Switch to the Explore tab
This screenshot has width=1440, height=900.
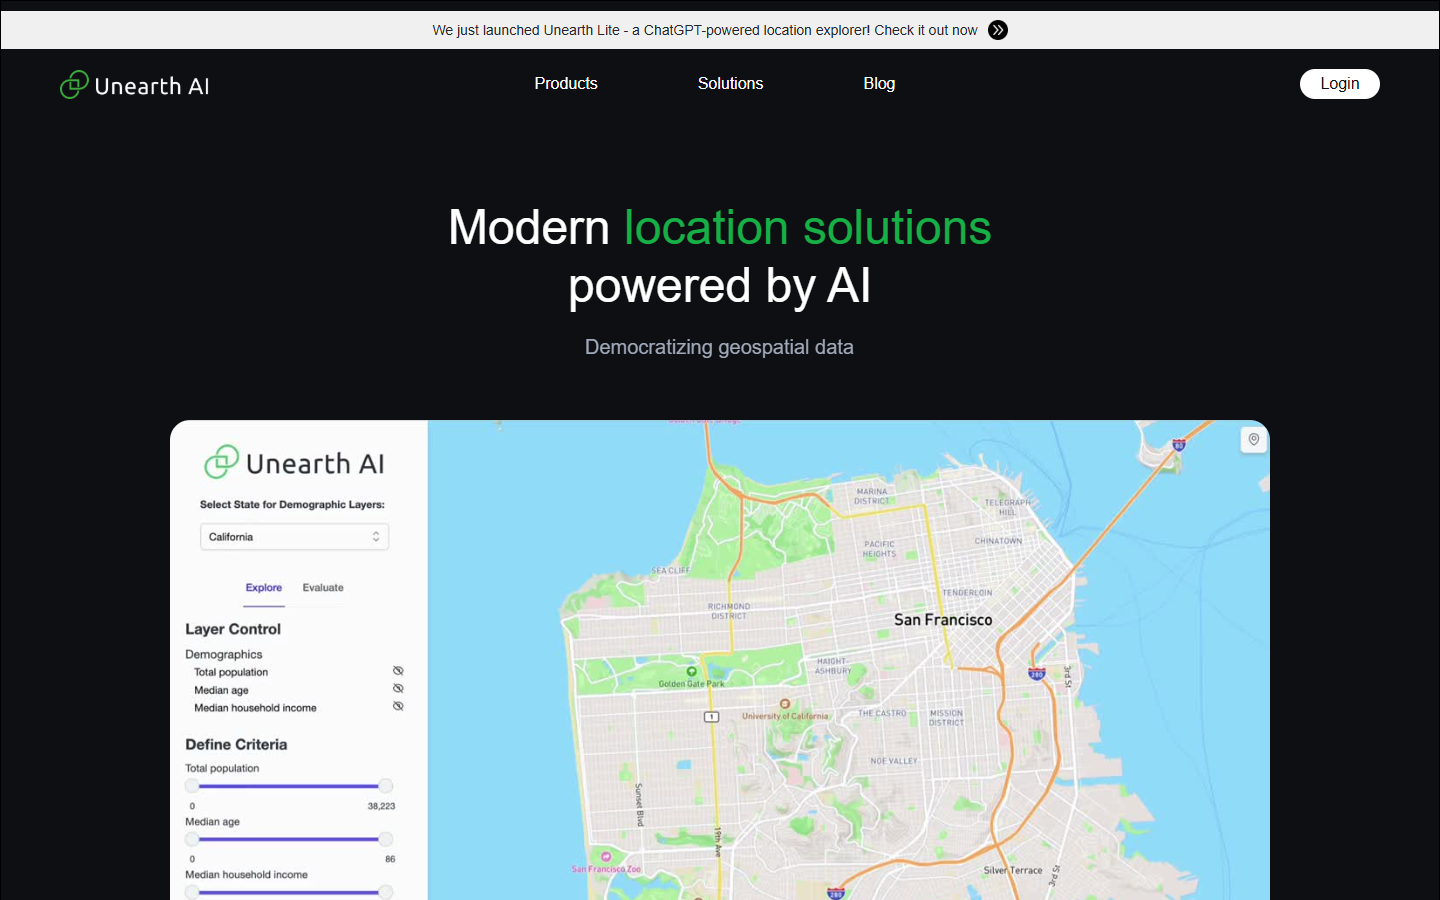[x=264, y=588]
